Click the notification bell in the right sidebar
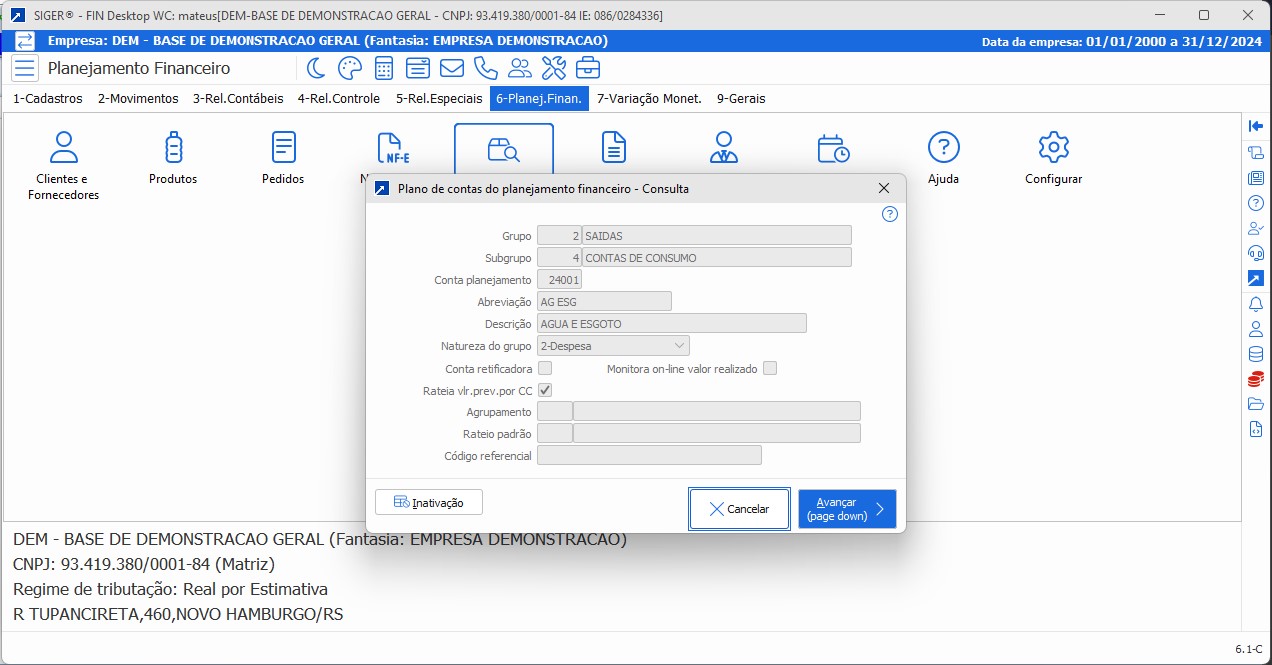The height and width of the screenshot is (665, 1272). tap(1256, 304)
